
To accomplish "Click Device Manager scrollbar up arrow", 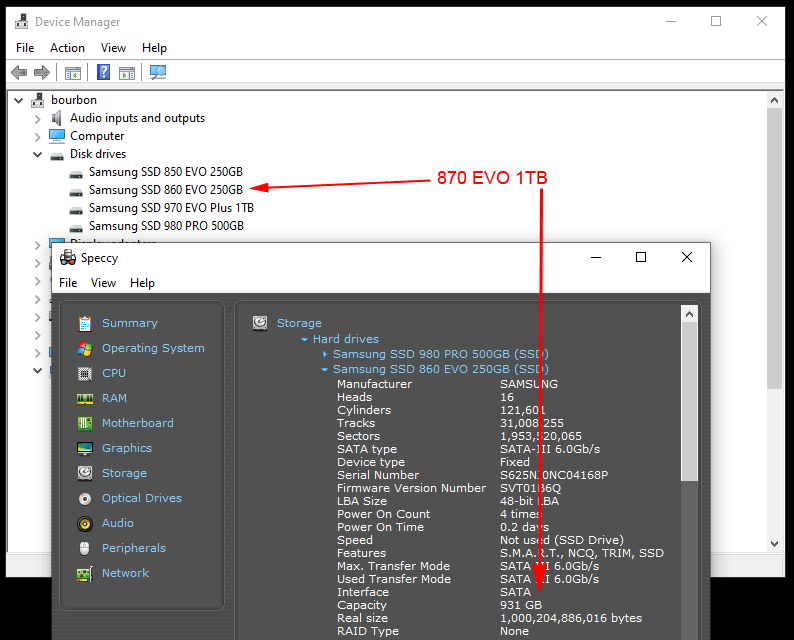I will (x=774, y=100).
